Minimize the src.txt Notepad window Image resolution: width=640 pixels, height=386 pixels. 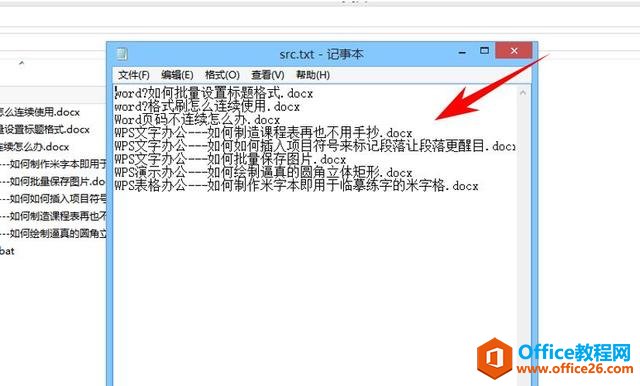462,53
